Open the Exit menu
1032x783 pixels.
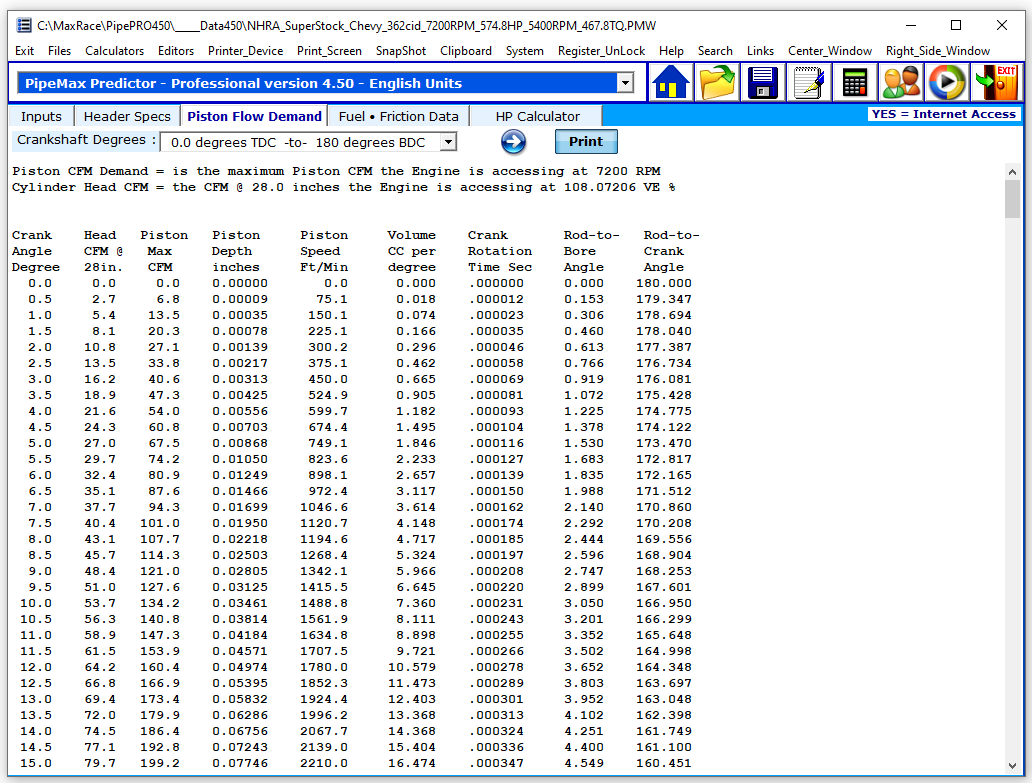pos(24,51)
